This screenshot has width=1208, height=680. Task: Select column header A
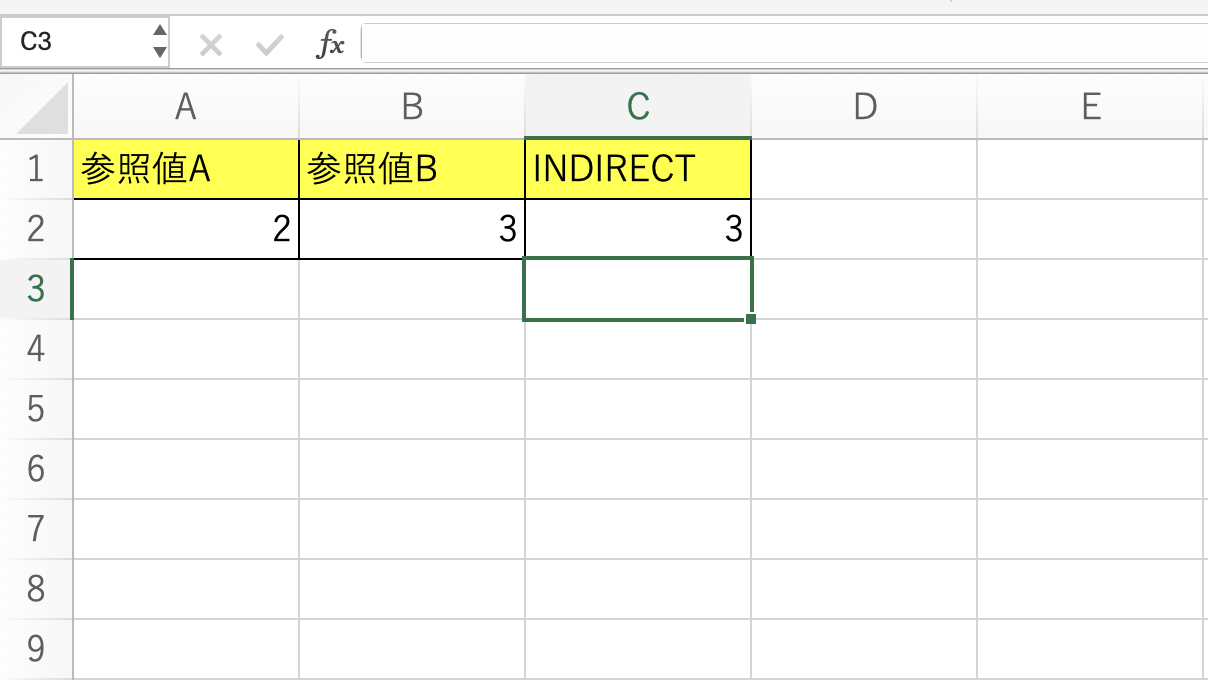pyautogui.click(x=185, y=106)
